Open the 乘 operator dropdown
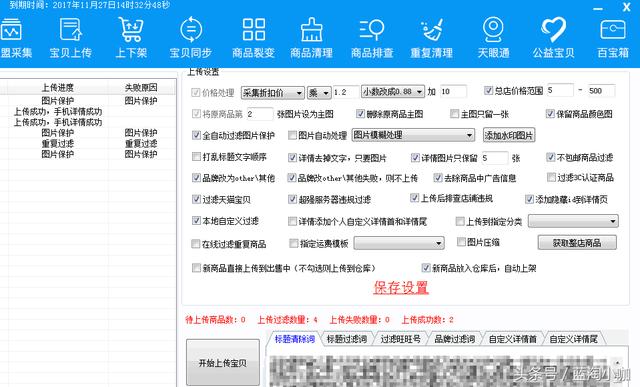This screenshot has height=387, width=640. 319,93
